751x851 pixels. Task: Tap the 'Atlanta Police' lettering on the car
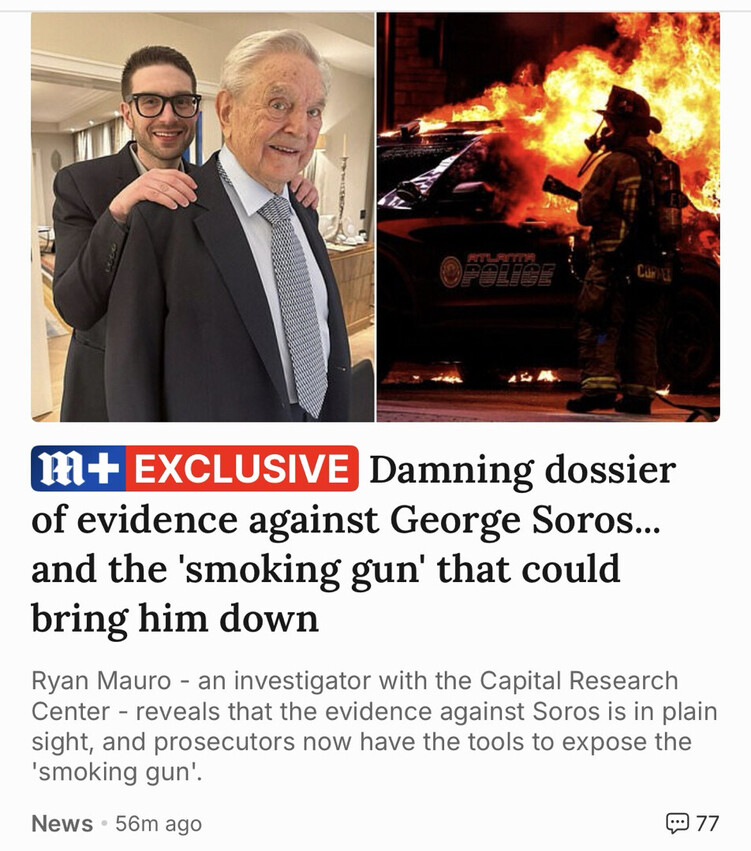498,270
